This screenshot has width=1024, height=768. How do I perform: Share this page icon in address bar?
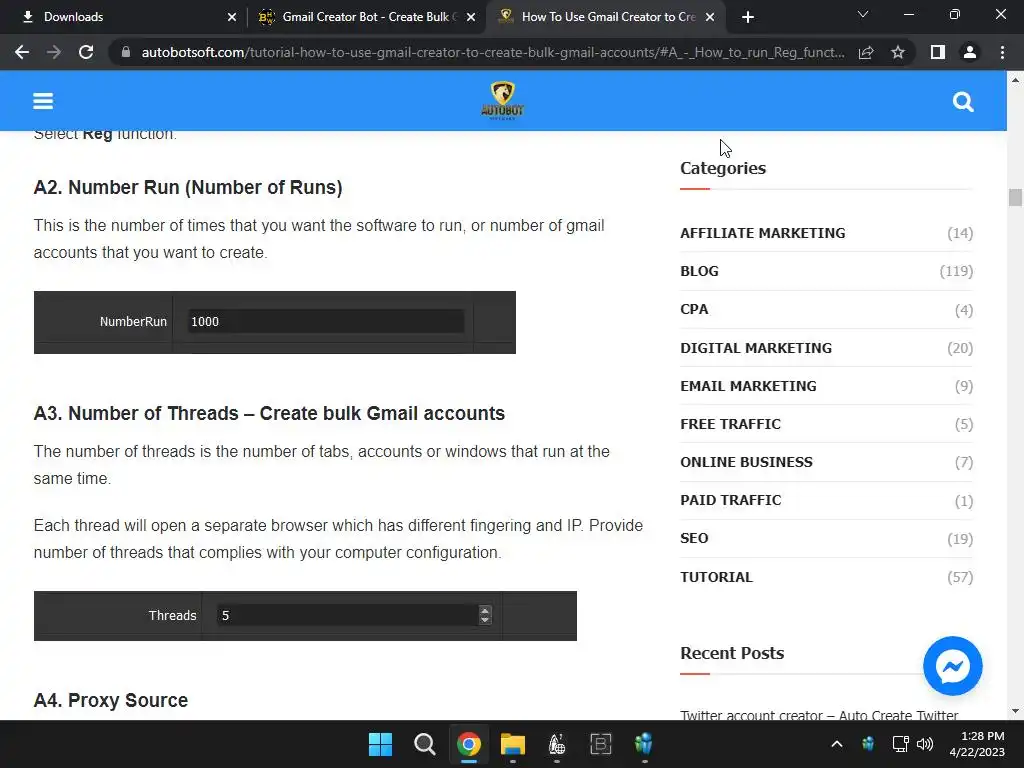tap(866, 52)
